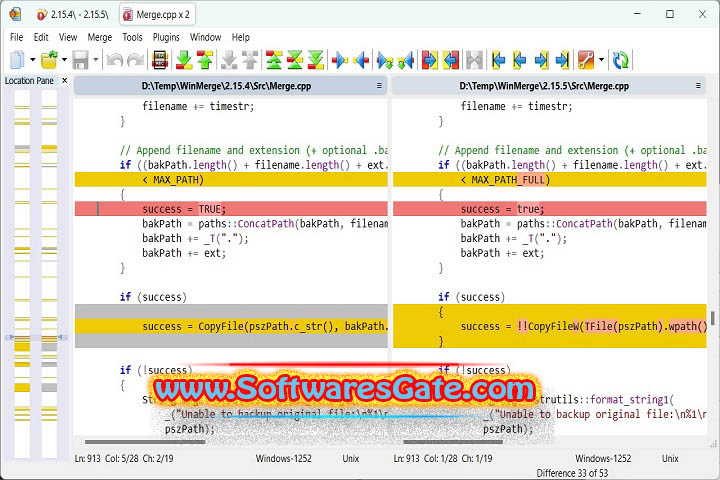Redo the last undone change

point(136,60)
